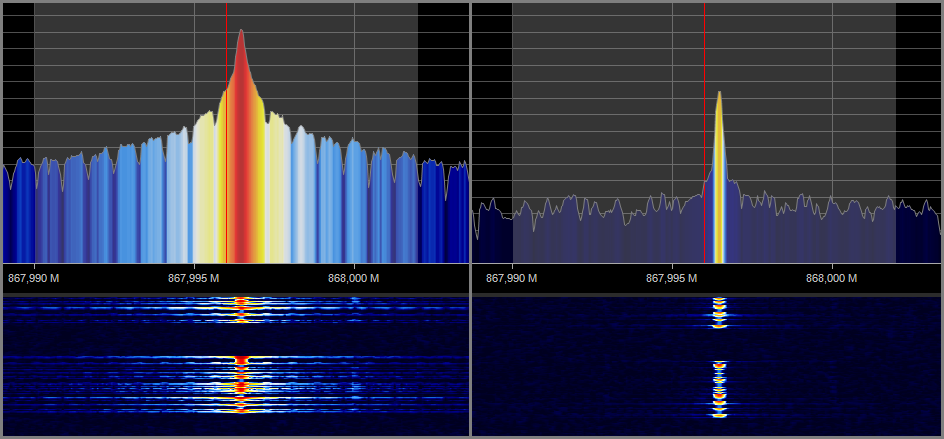Click the 867,995 M label in right panel

671,278
